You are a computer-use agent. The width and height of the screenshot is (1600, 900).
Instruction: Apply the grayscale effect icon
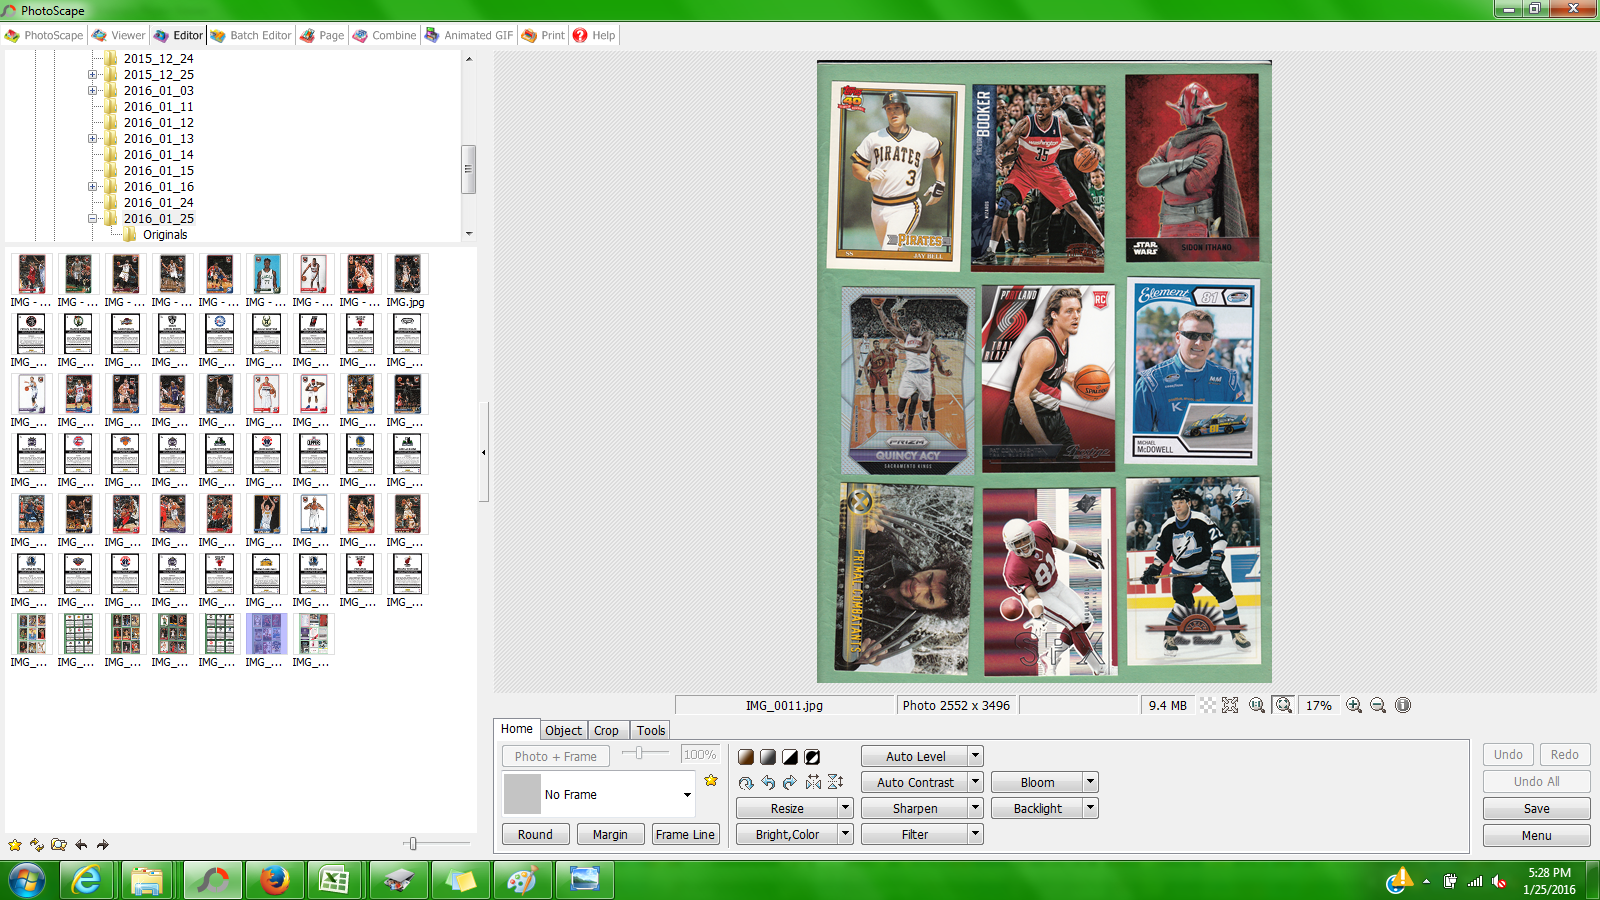click(768, 757)
